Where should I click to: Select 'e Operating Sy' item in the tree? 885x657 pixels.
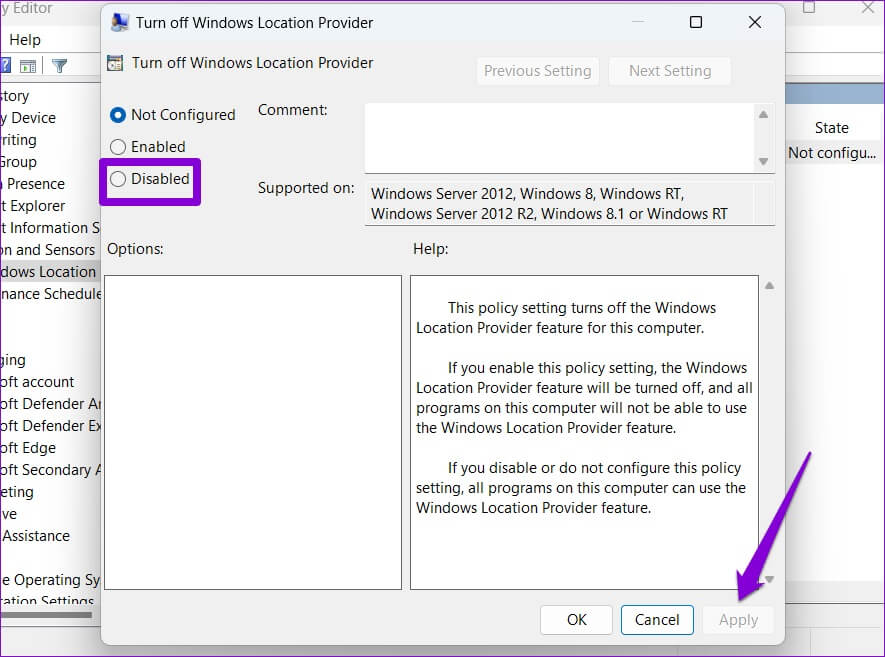[50, 580]
